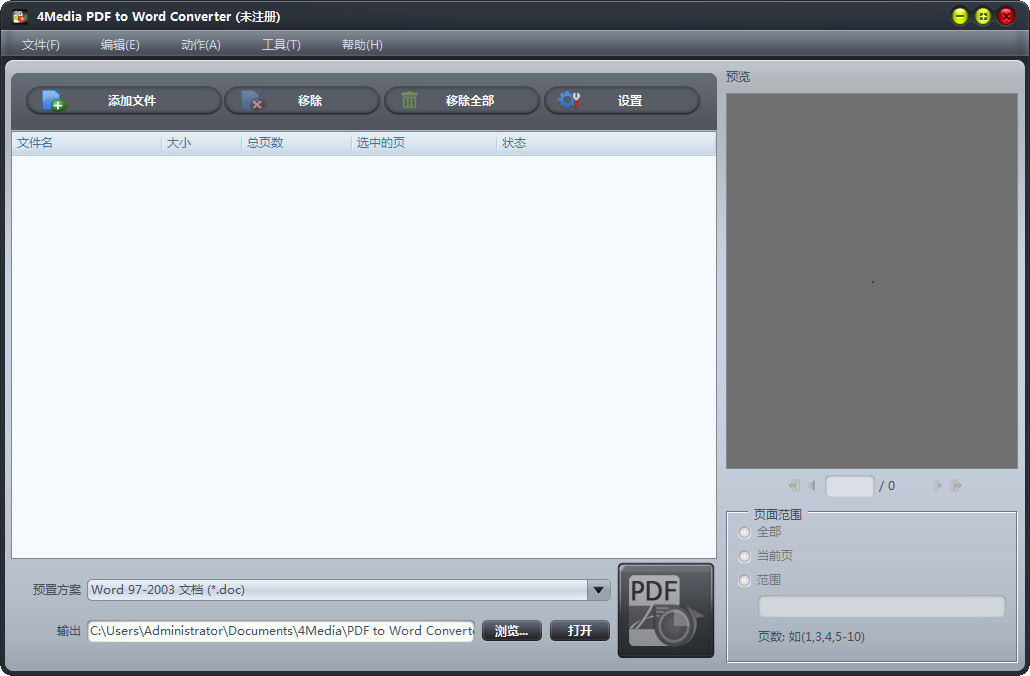
Task: Click the Open (打开) output folder button
Action: tap(579, 631)
